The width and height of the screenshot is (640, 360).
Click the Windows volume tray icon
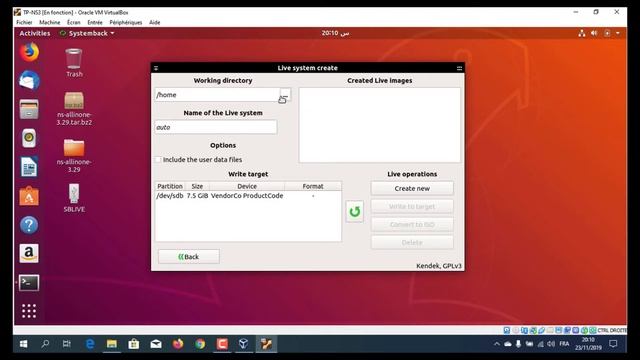point(551,344)
